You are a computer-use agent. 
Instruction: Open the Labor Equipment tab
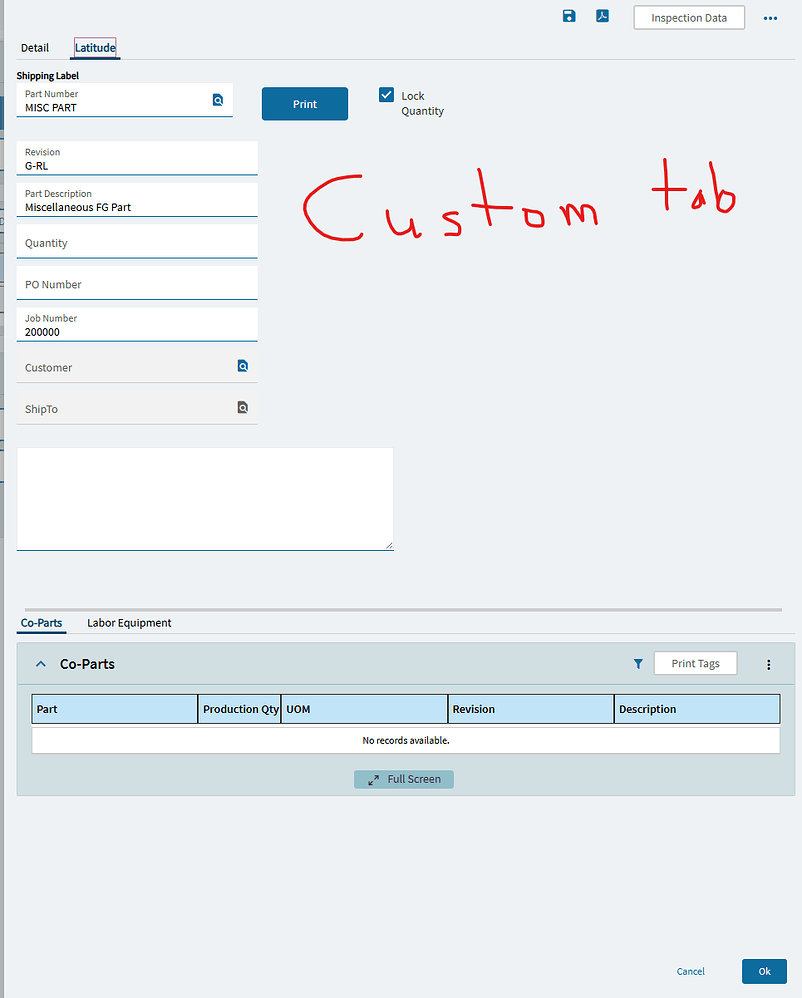[x=128, y=622]
